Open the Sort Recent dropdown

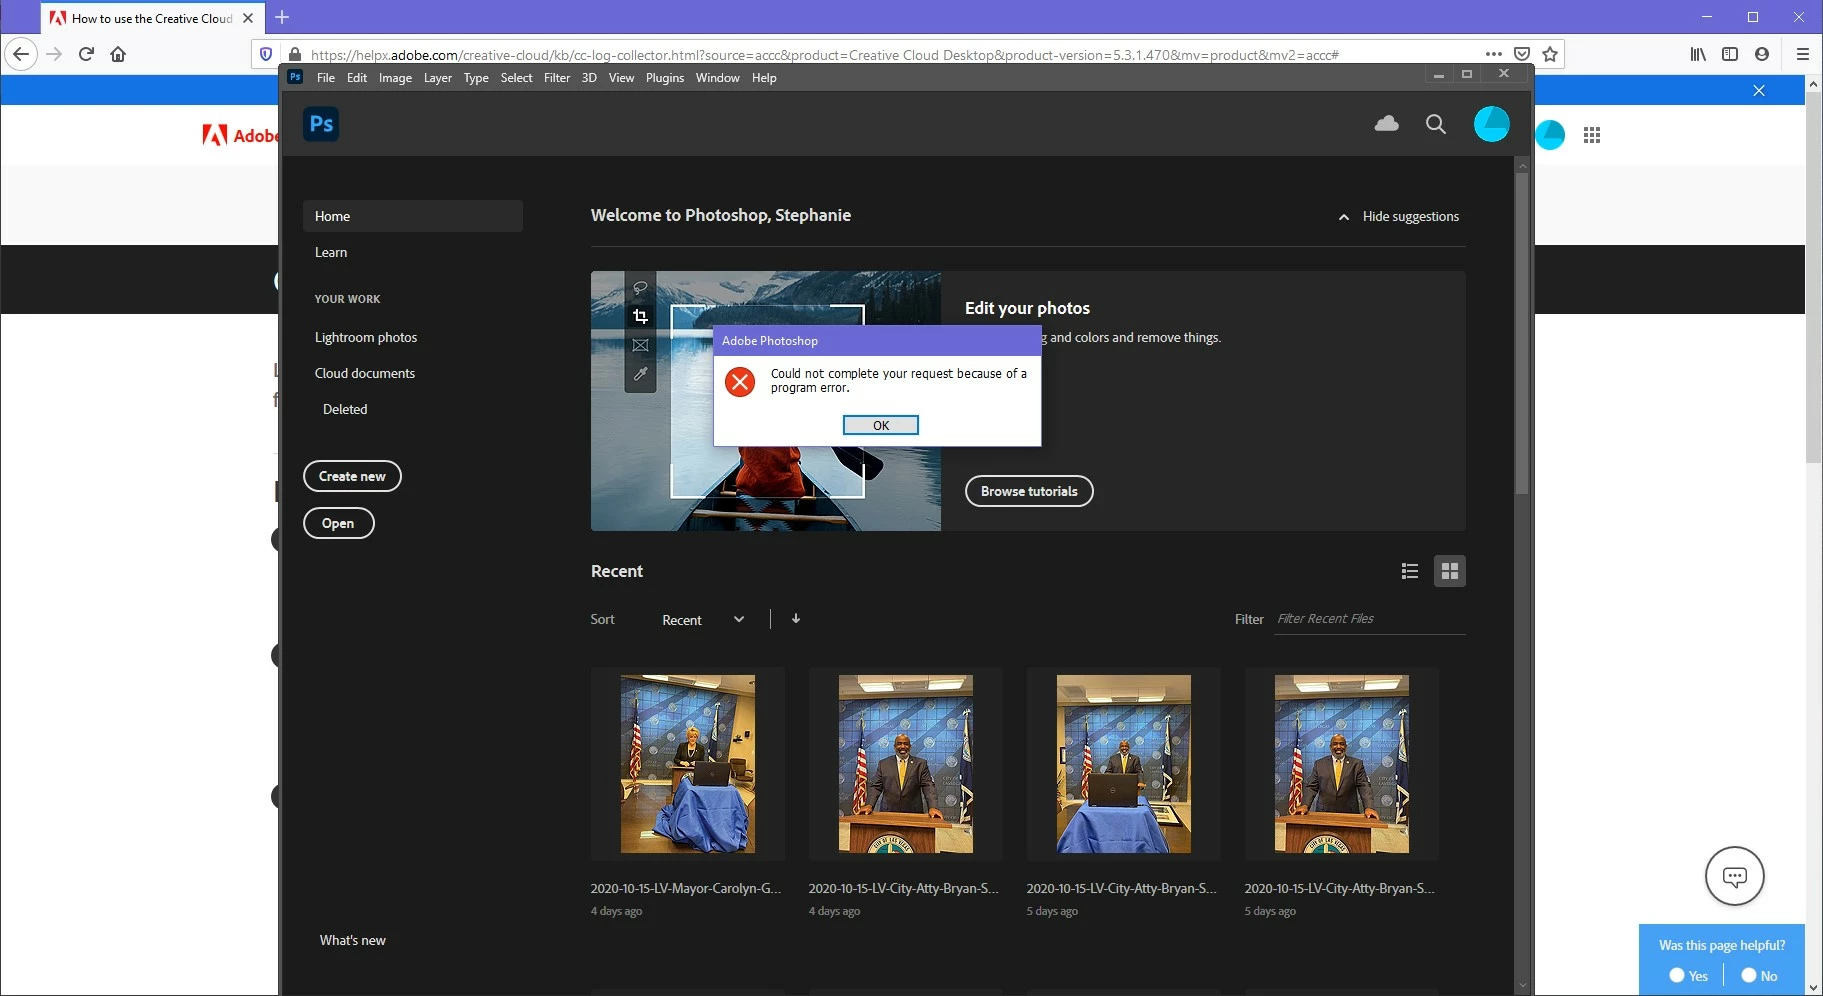coord(703,620)
